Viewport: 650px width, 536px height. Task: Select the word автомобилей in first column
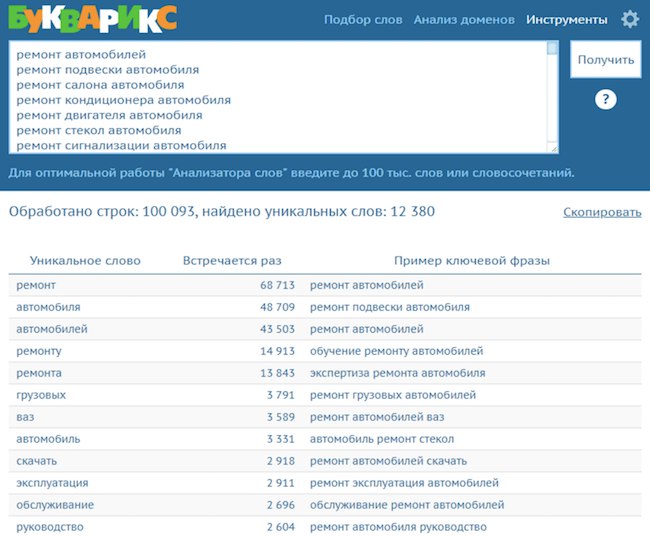point(52,329)
